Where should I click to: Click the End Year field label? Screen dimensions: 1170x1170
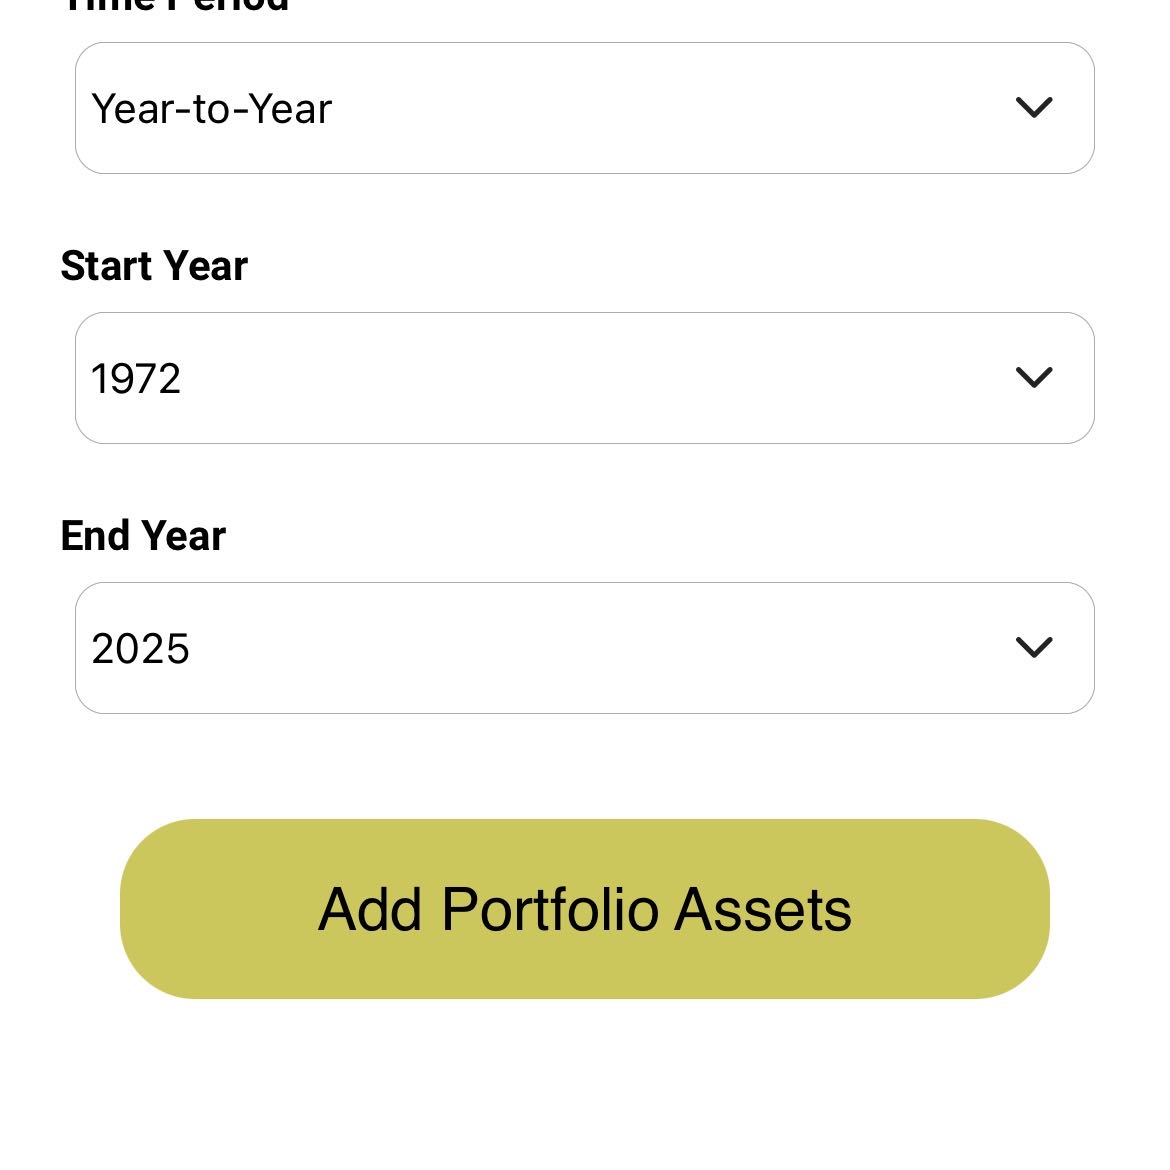tap(143, 536)
